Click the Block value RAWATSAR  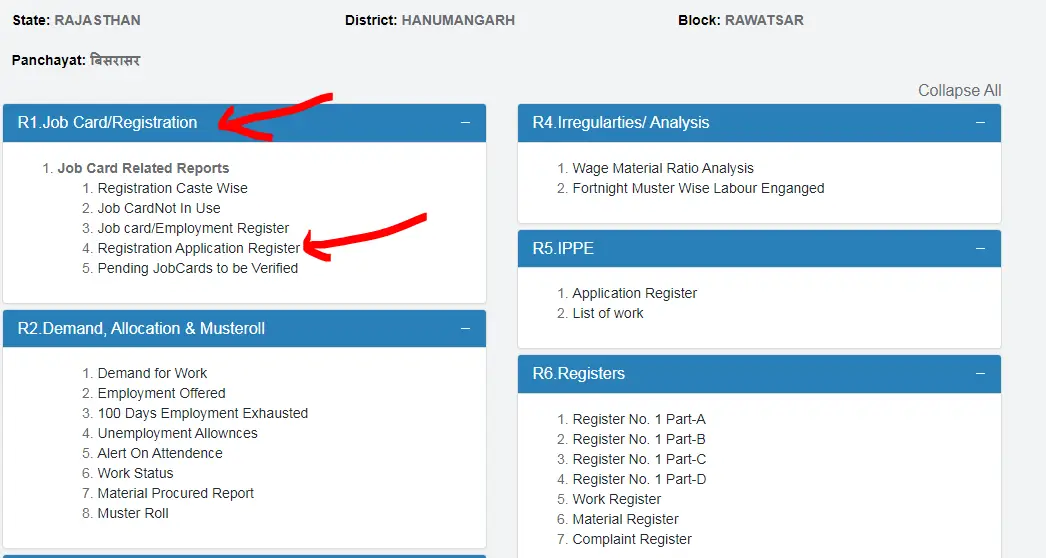click(764, 20)
